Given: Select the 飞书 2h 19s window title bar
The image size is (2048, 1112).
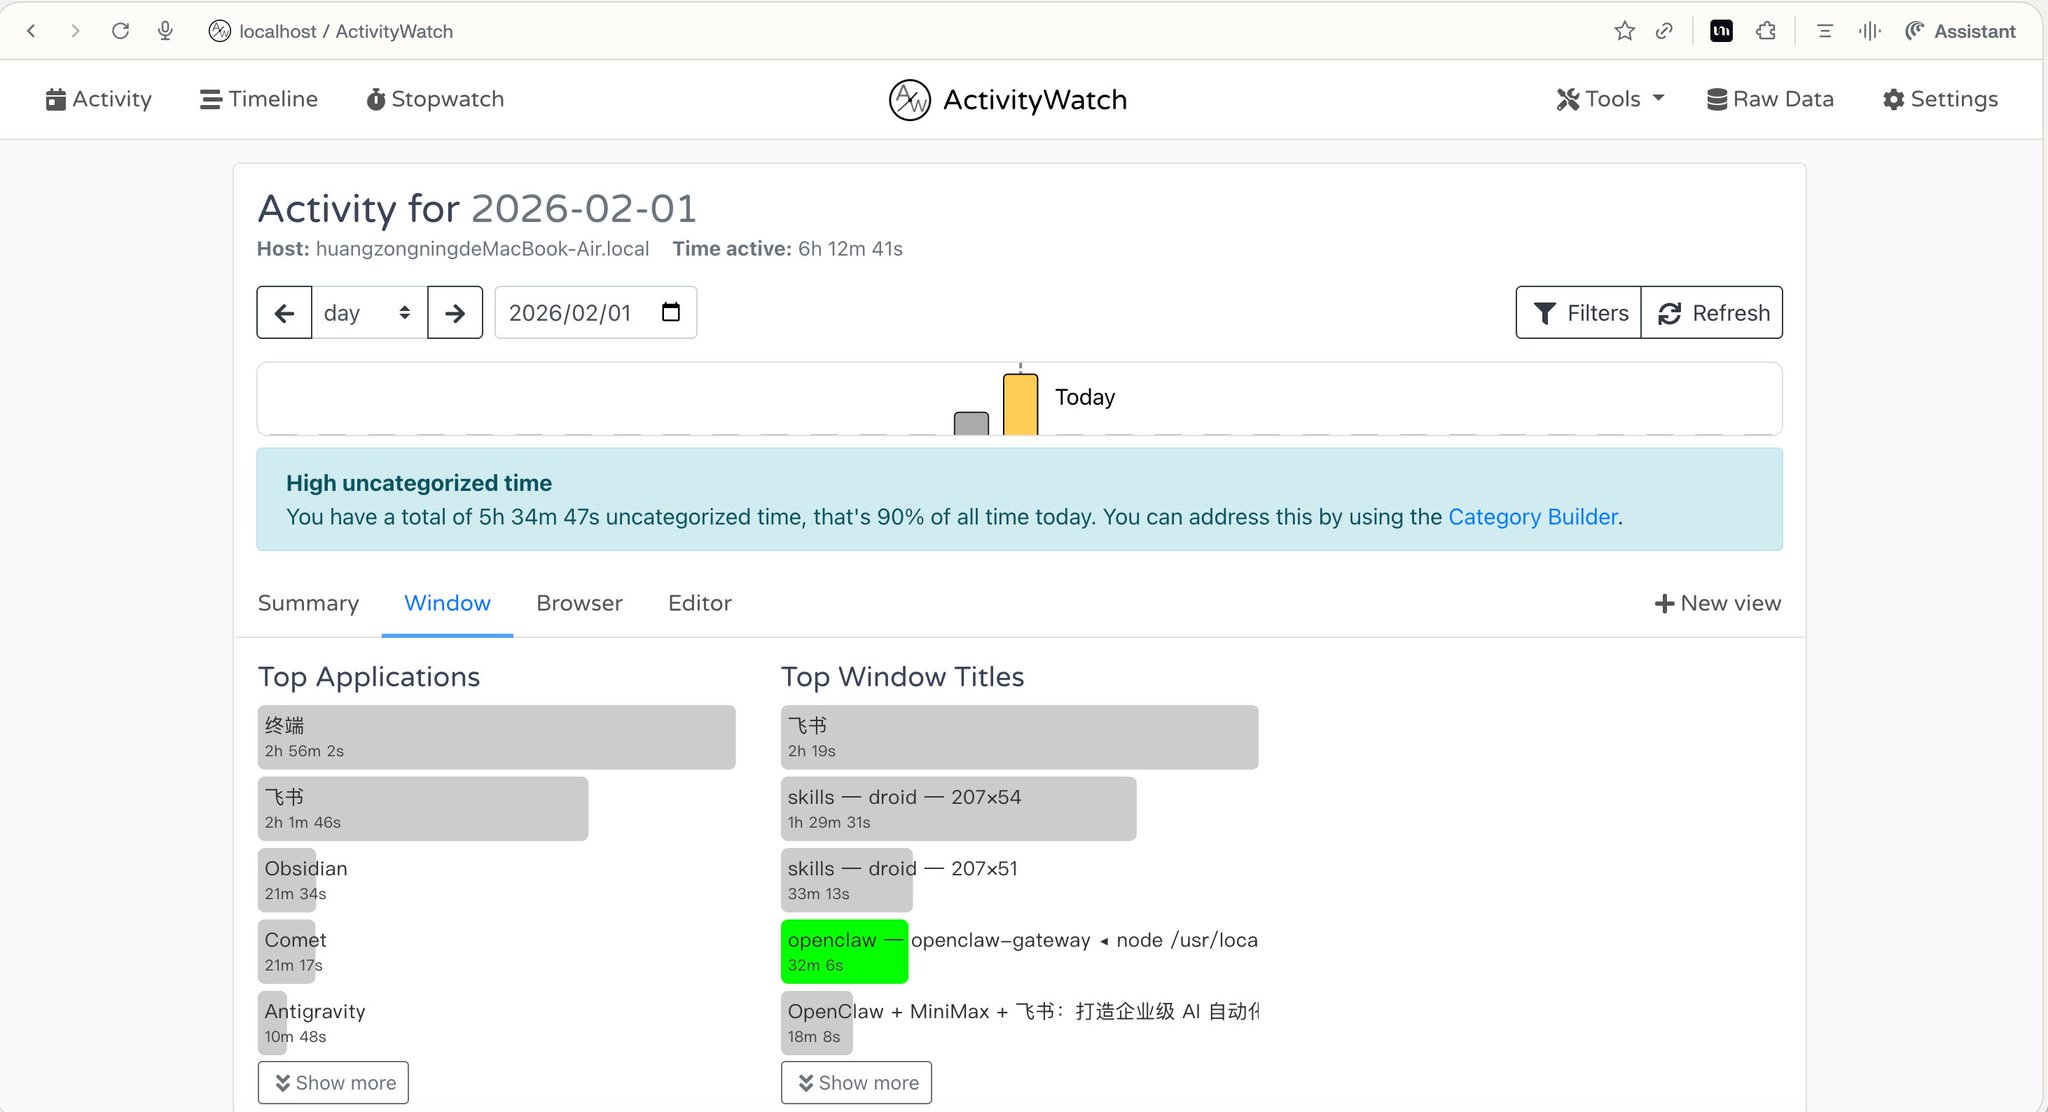Looking at the screenshot, I should (1019, 737).
